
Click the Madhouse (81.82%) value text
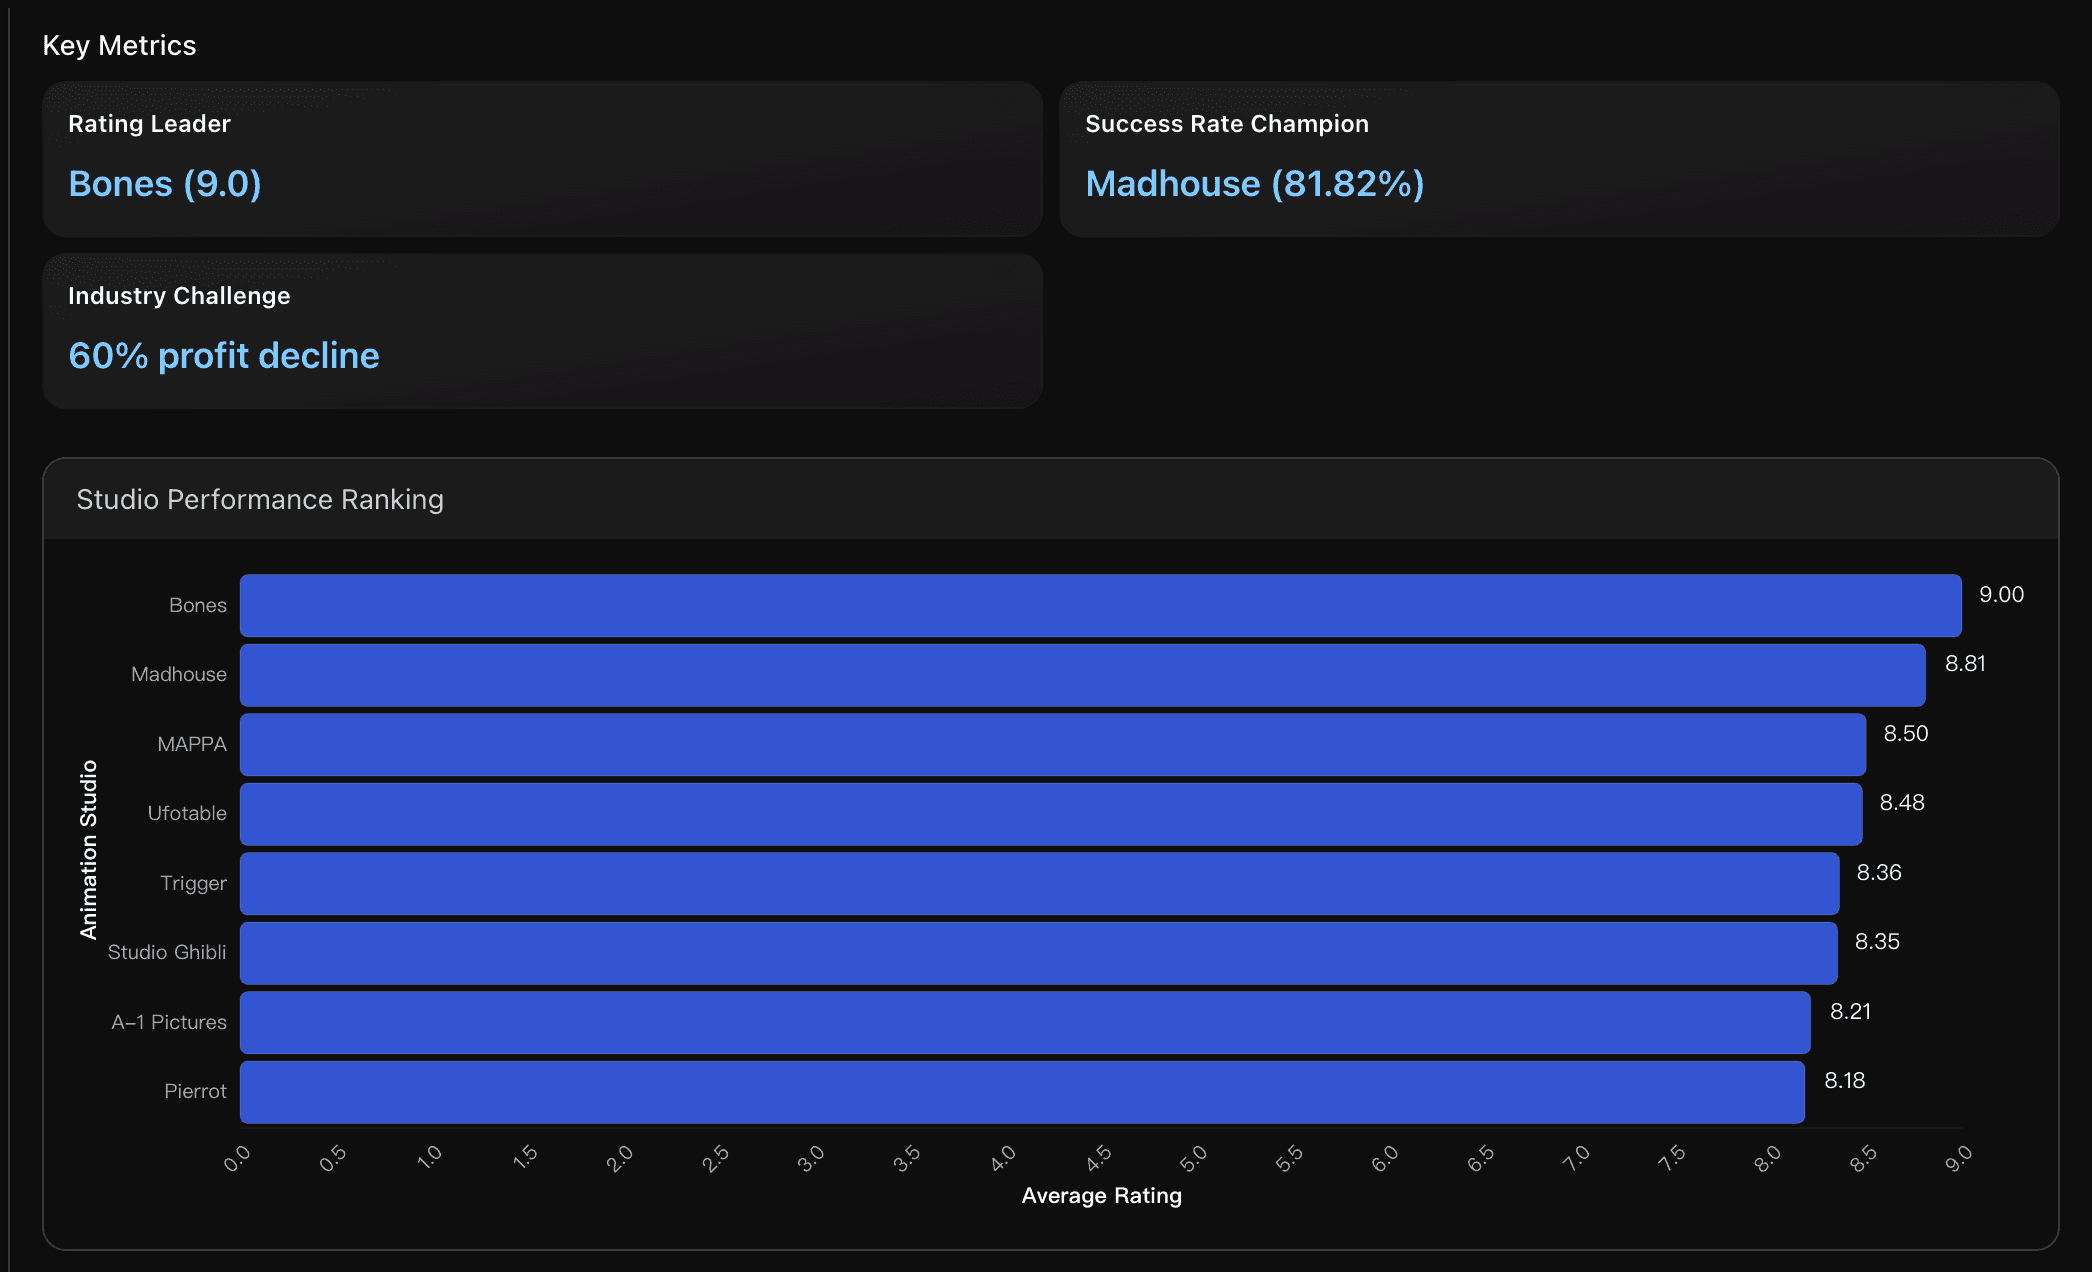(1254, 184)
